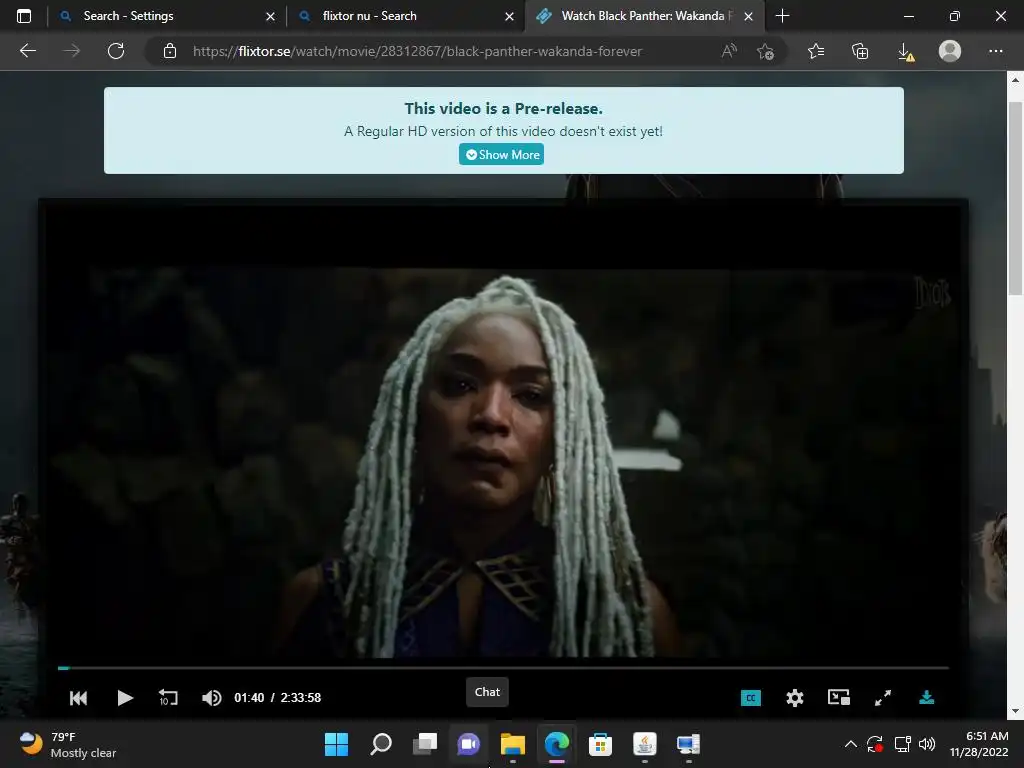
Task: Toggle closed captions CC button
Action: pos(750,698)
